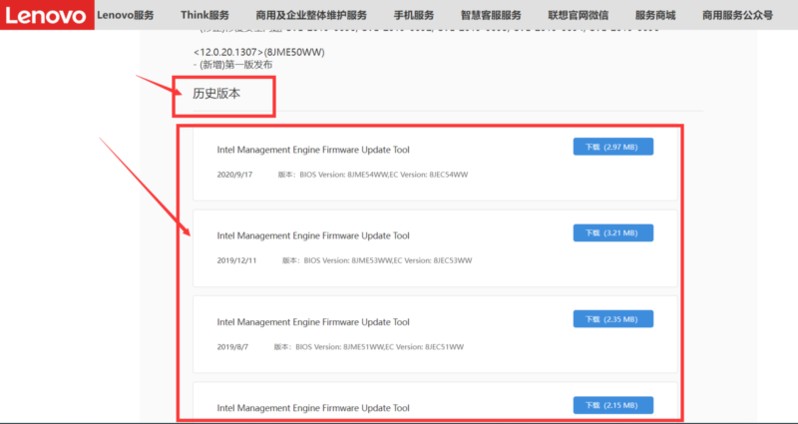Visit the 服务商城 navigation item

click(655, 15)
